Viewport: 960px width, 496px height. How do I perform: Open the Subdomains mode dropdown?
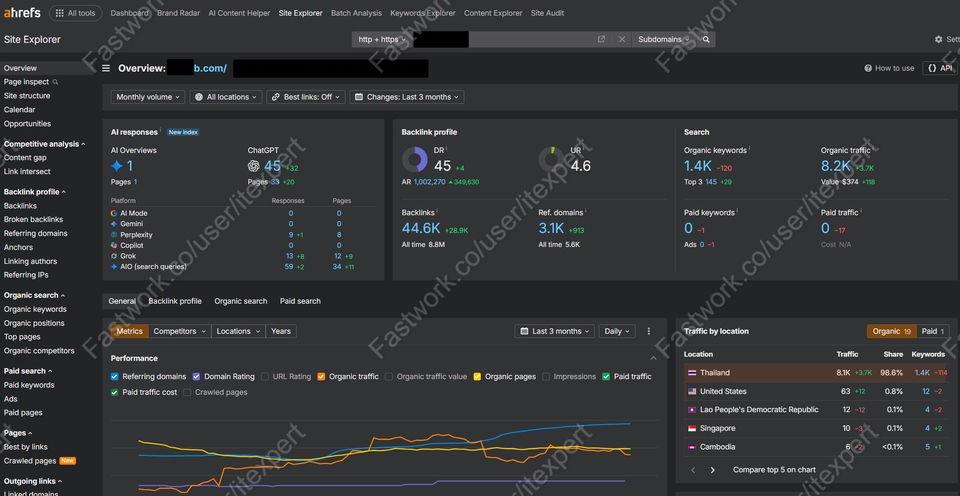pos(663,39)
